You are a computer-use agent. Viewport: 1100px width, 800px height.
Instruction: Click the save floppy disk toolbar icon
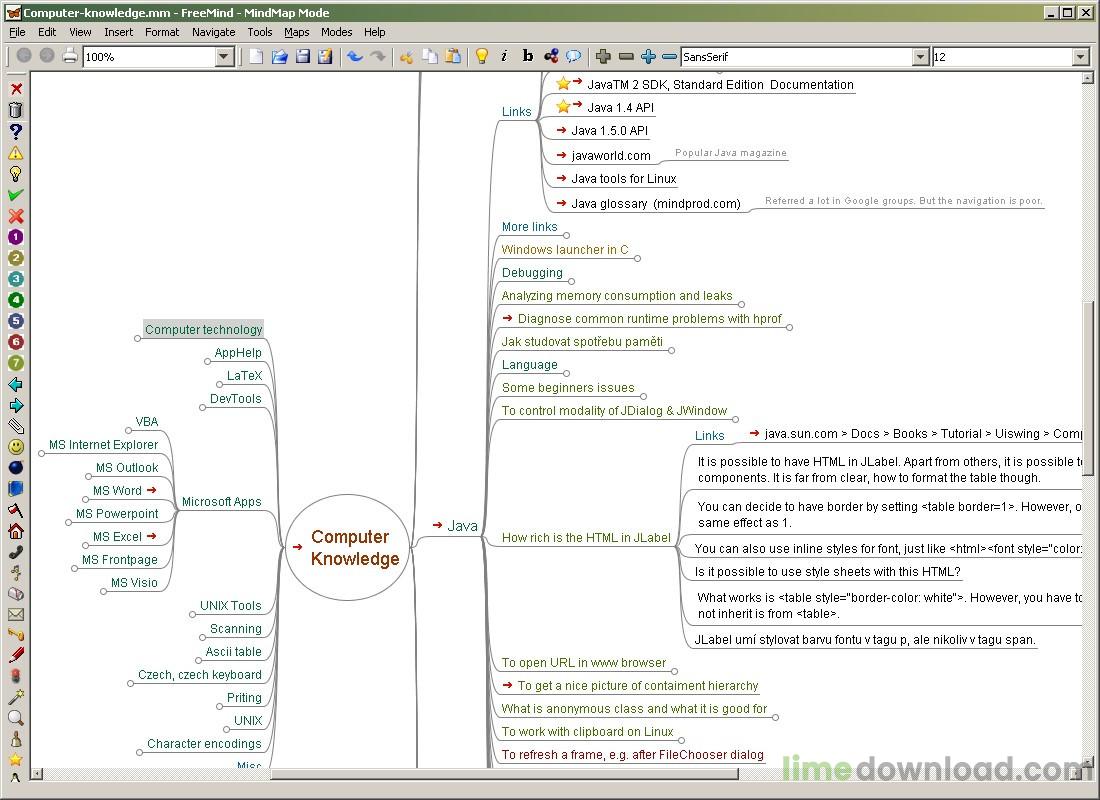click(302, 56)
